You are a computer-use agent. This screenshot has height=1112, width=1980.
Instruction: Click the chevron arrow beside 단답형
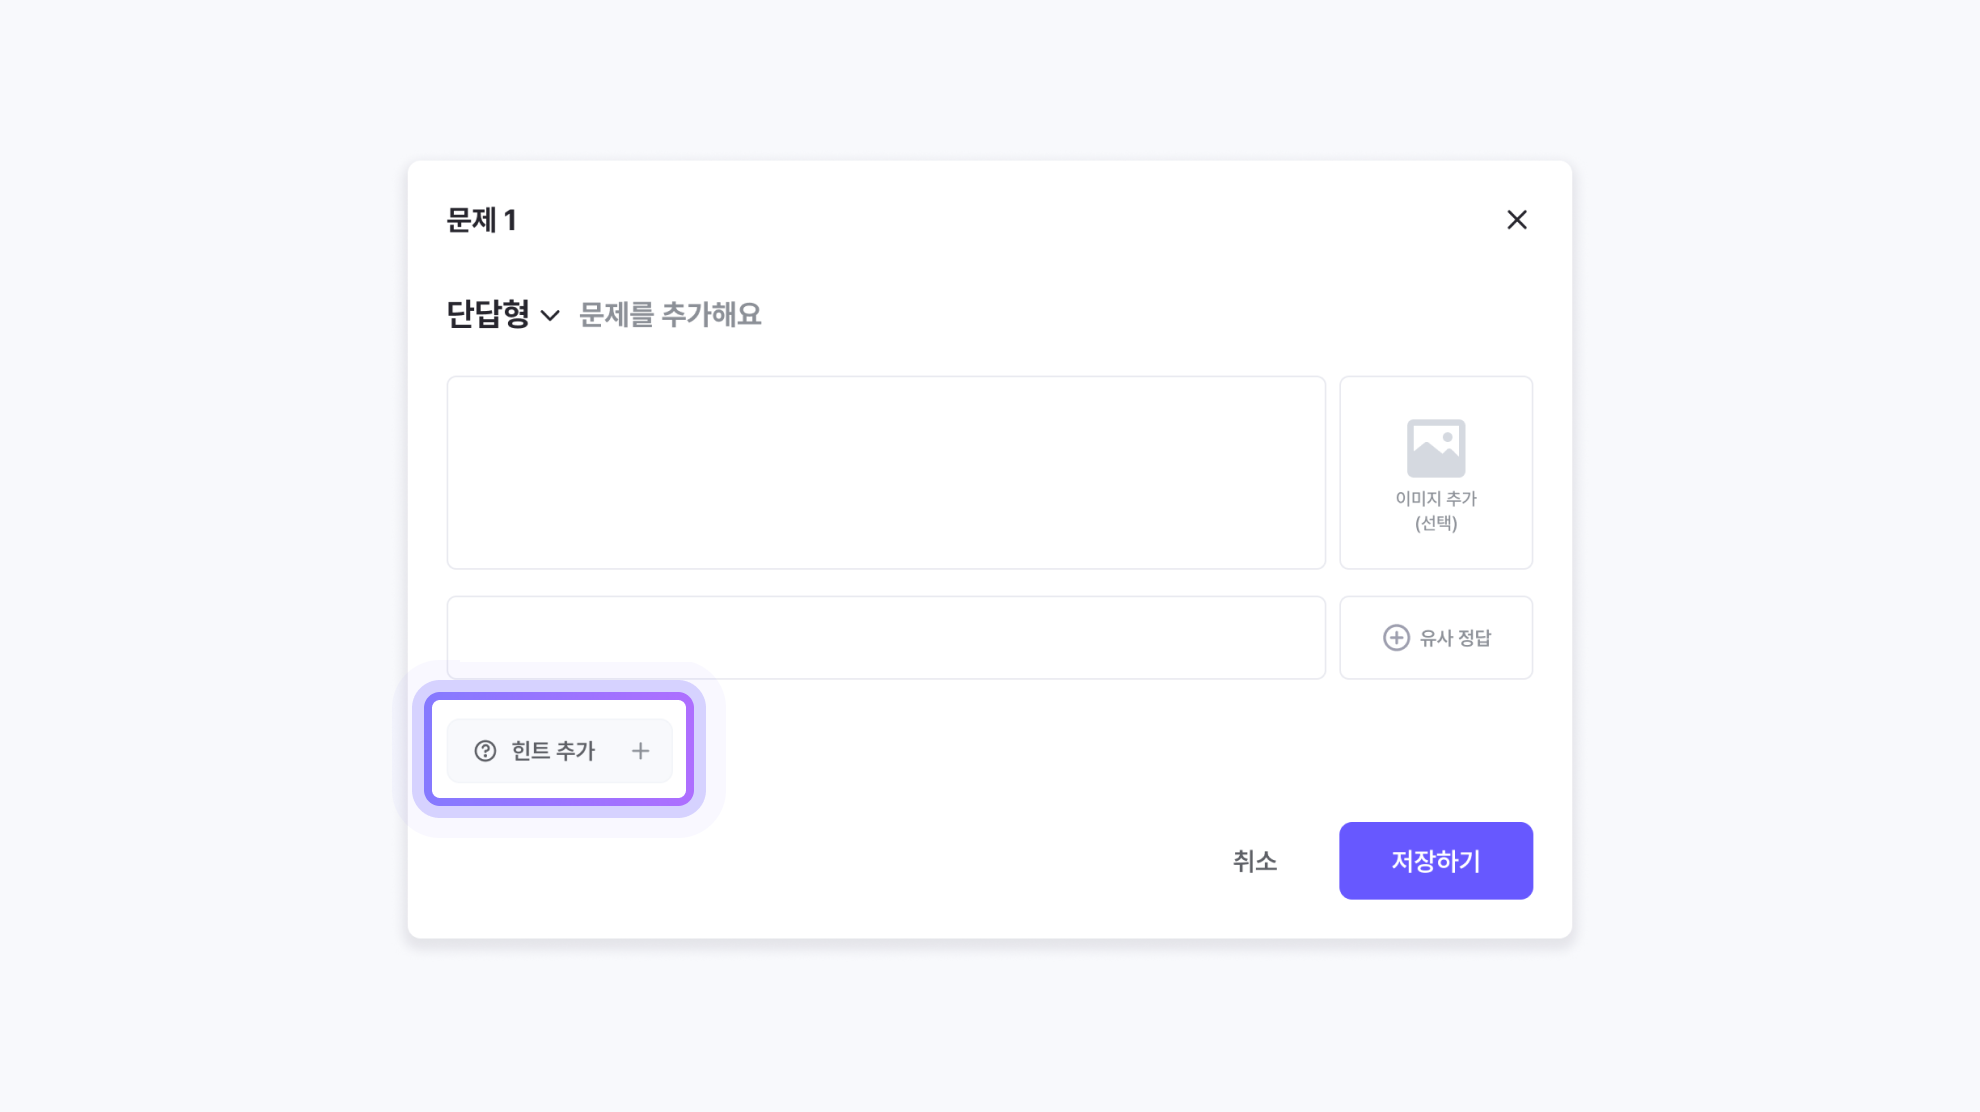550,316
